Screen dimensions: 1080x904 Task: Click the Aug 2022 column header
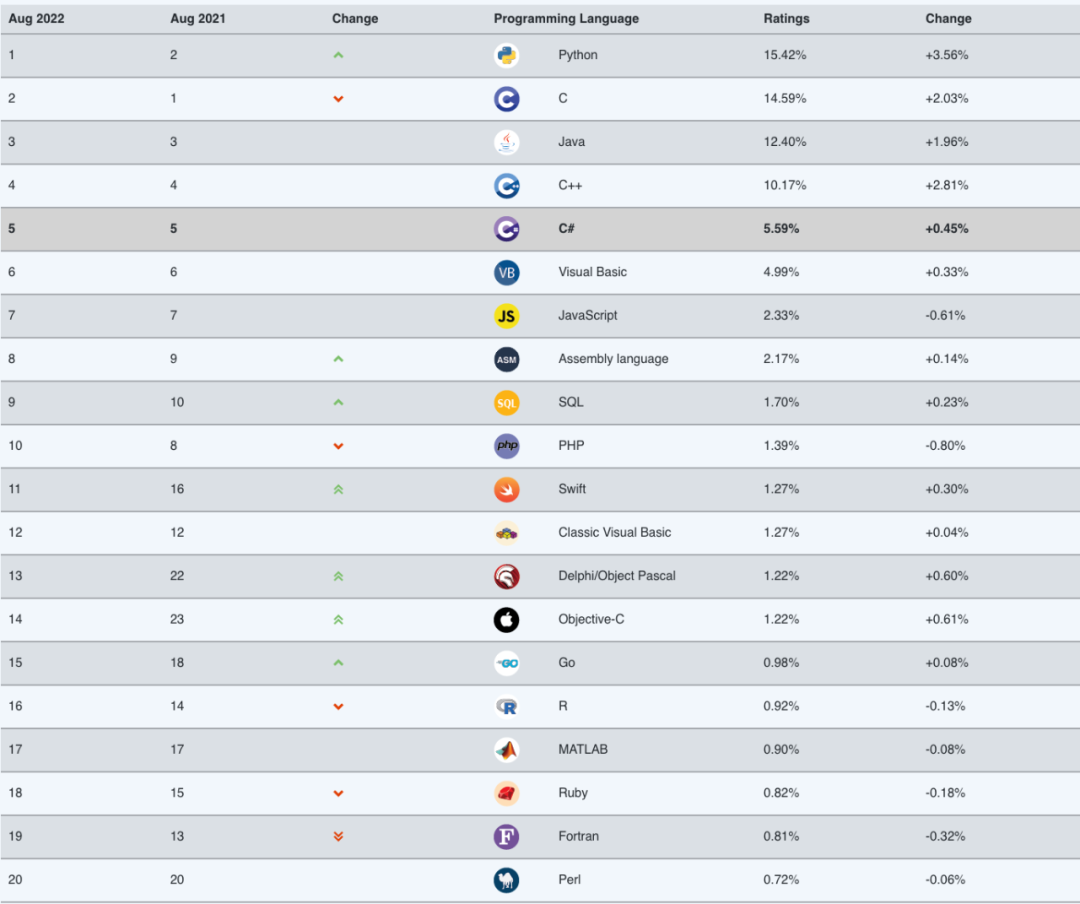click(37, 19)
